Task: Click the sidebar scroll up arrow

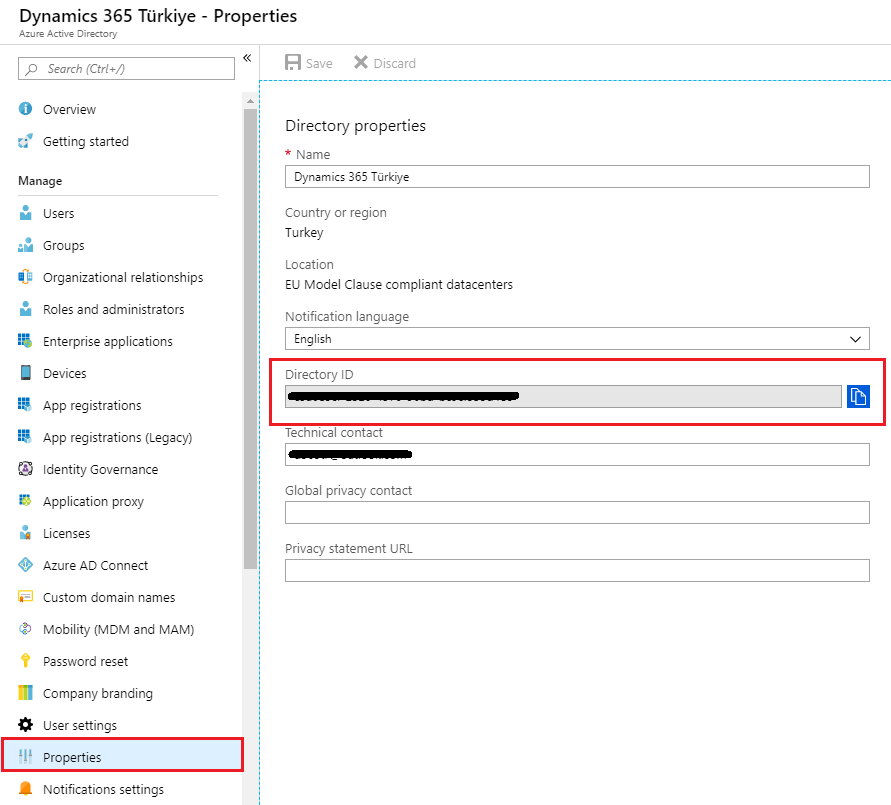Action: point(250,101)
